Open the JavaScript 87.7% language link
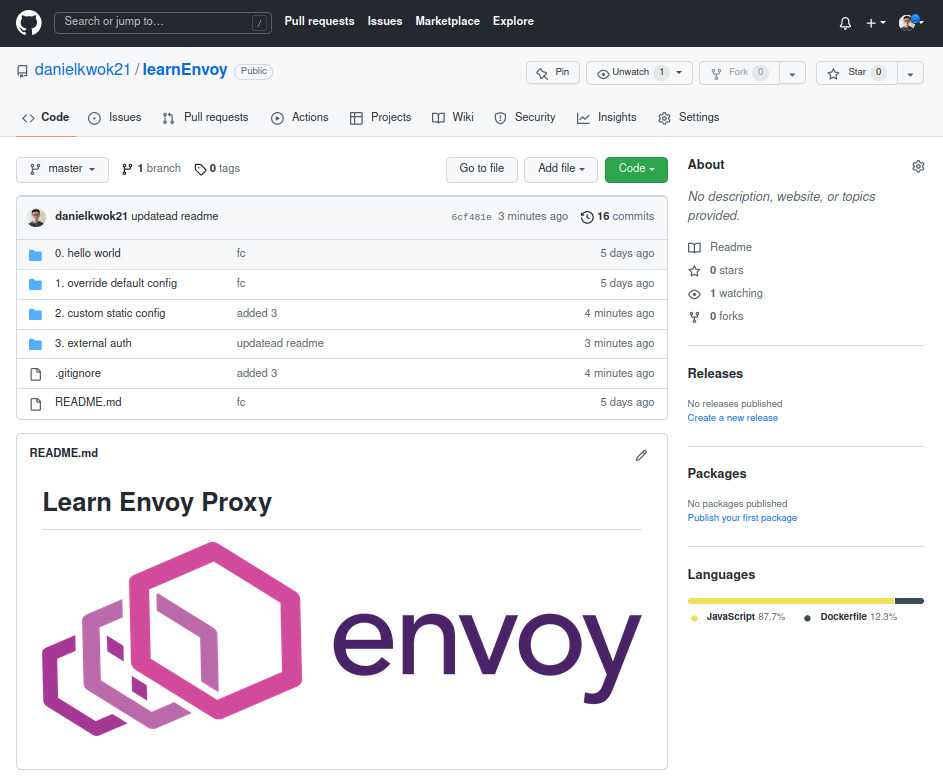 coord(739,617)
